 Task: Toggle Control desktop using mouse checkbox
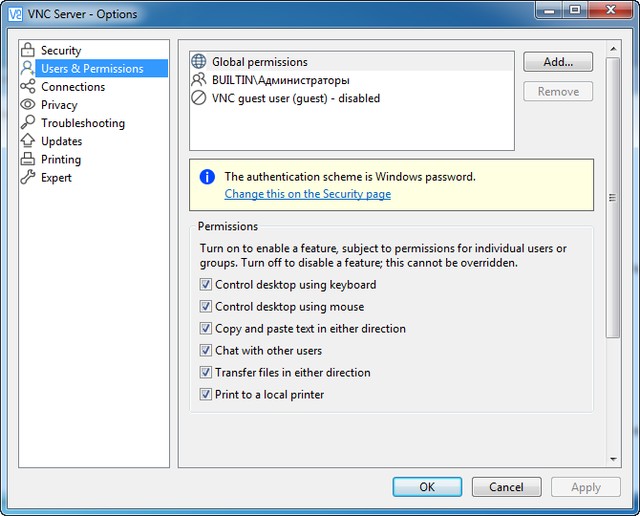[206, 306]
